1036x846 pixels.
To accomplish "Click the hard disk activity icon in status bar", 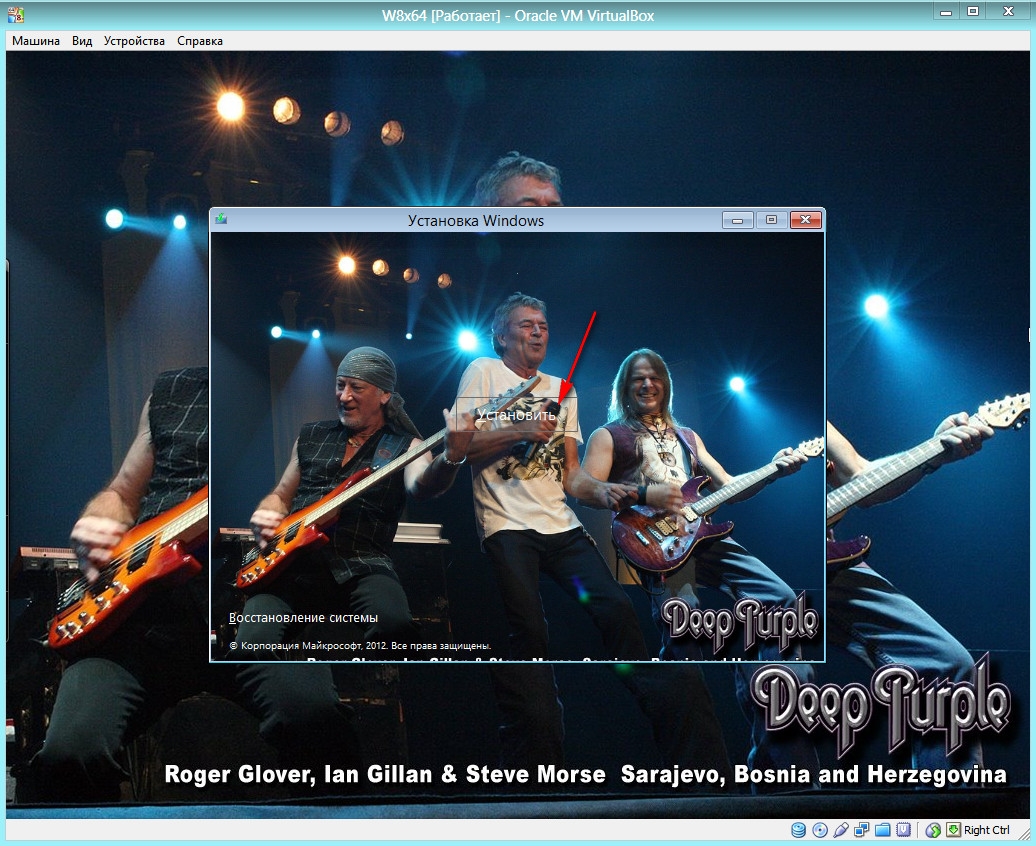I will click(798, 830).
